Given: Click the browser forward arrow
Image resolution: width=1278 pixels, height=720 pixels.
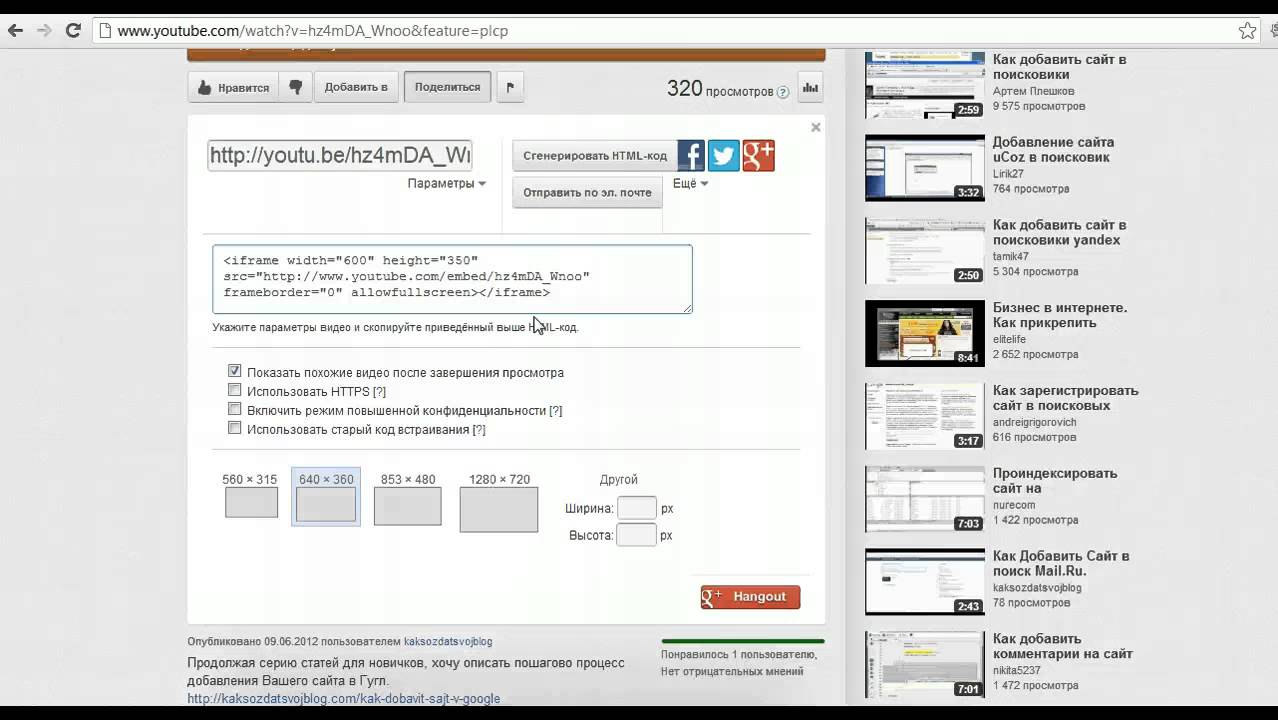Looking at the screenshot, I should tap(44, 30).
